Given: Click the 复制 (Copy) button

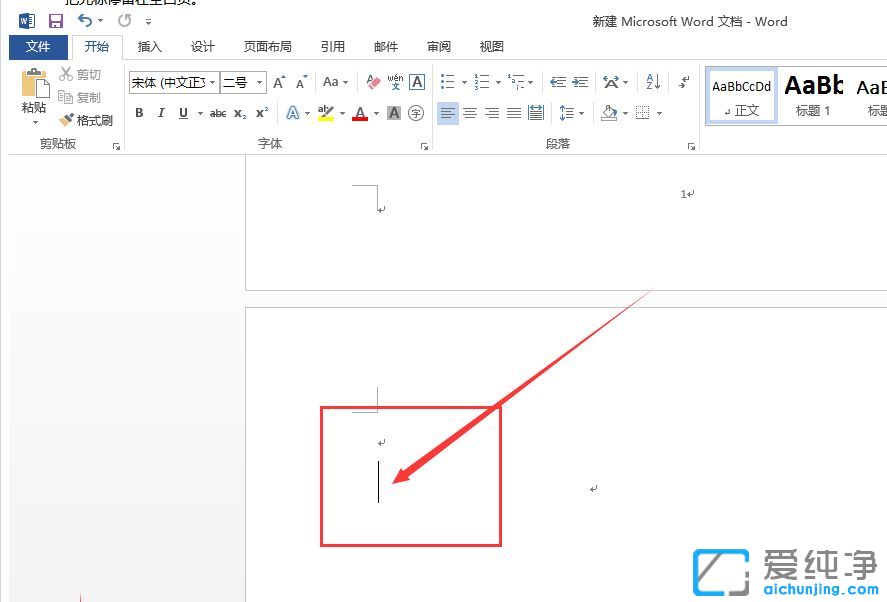Looking at the screenshot, I should (87, 97).
